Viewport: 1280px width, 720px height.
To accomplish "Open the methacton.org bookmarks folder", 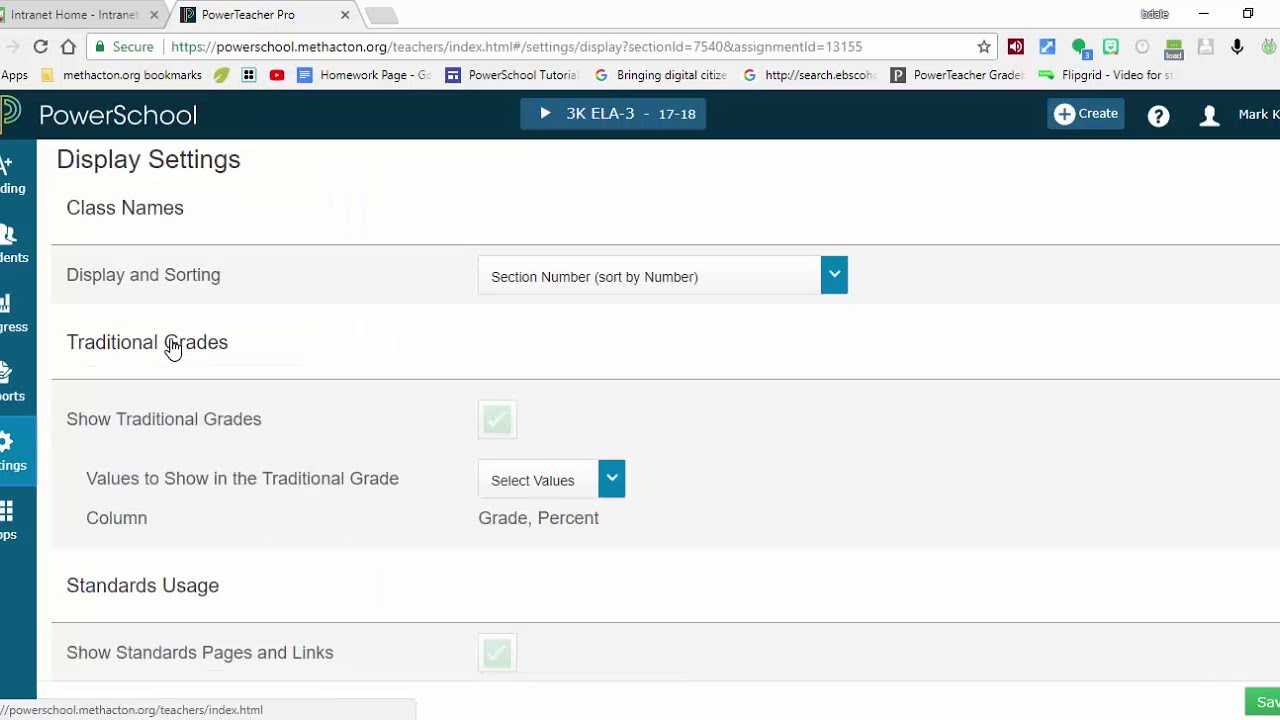I will coord(122,75).
